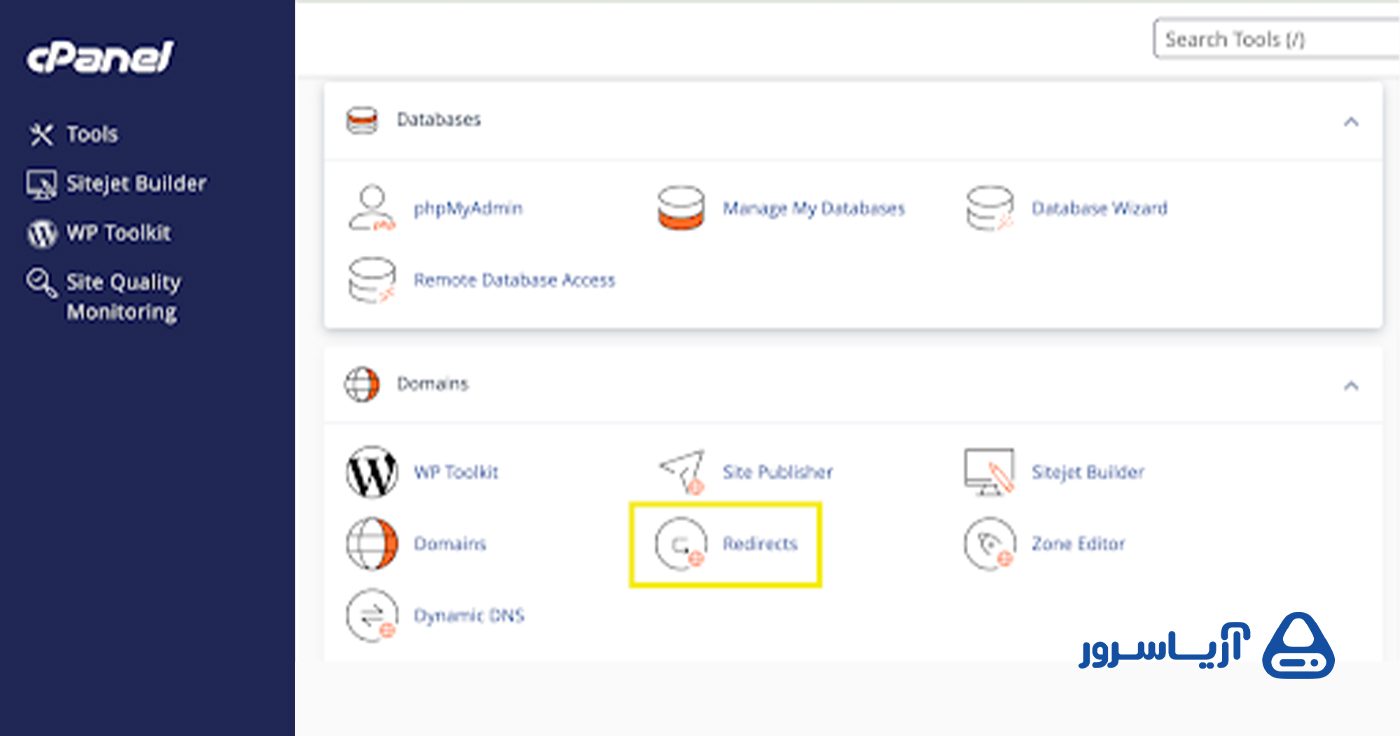
Task: Open the Site Publisher link
Action: [778, 472]
